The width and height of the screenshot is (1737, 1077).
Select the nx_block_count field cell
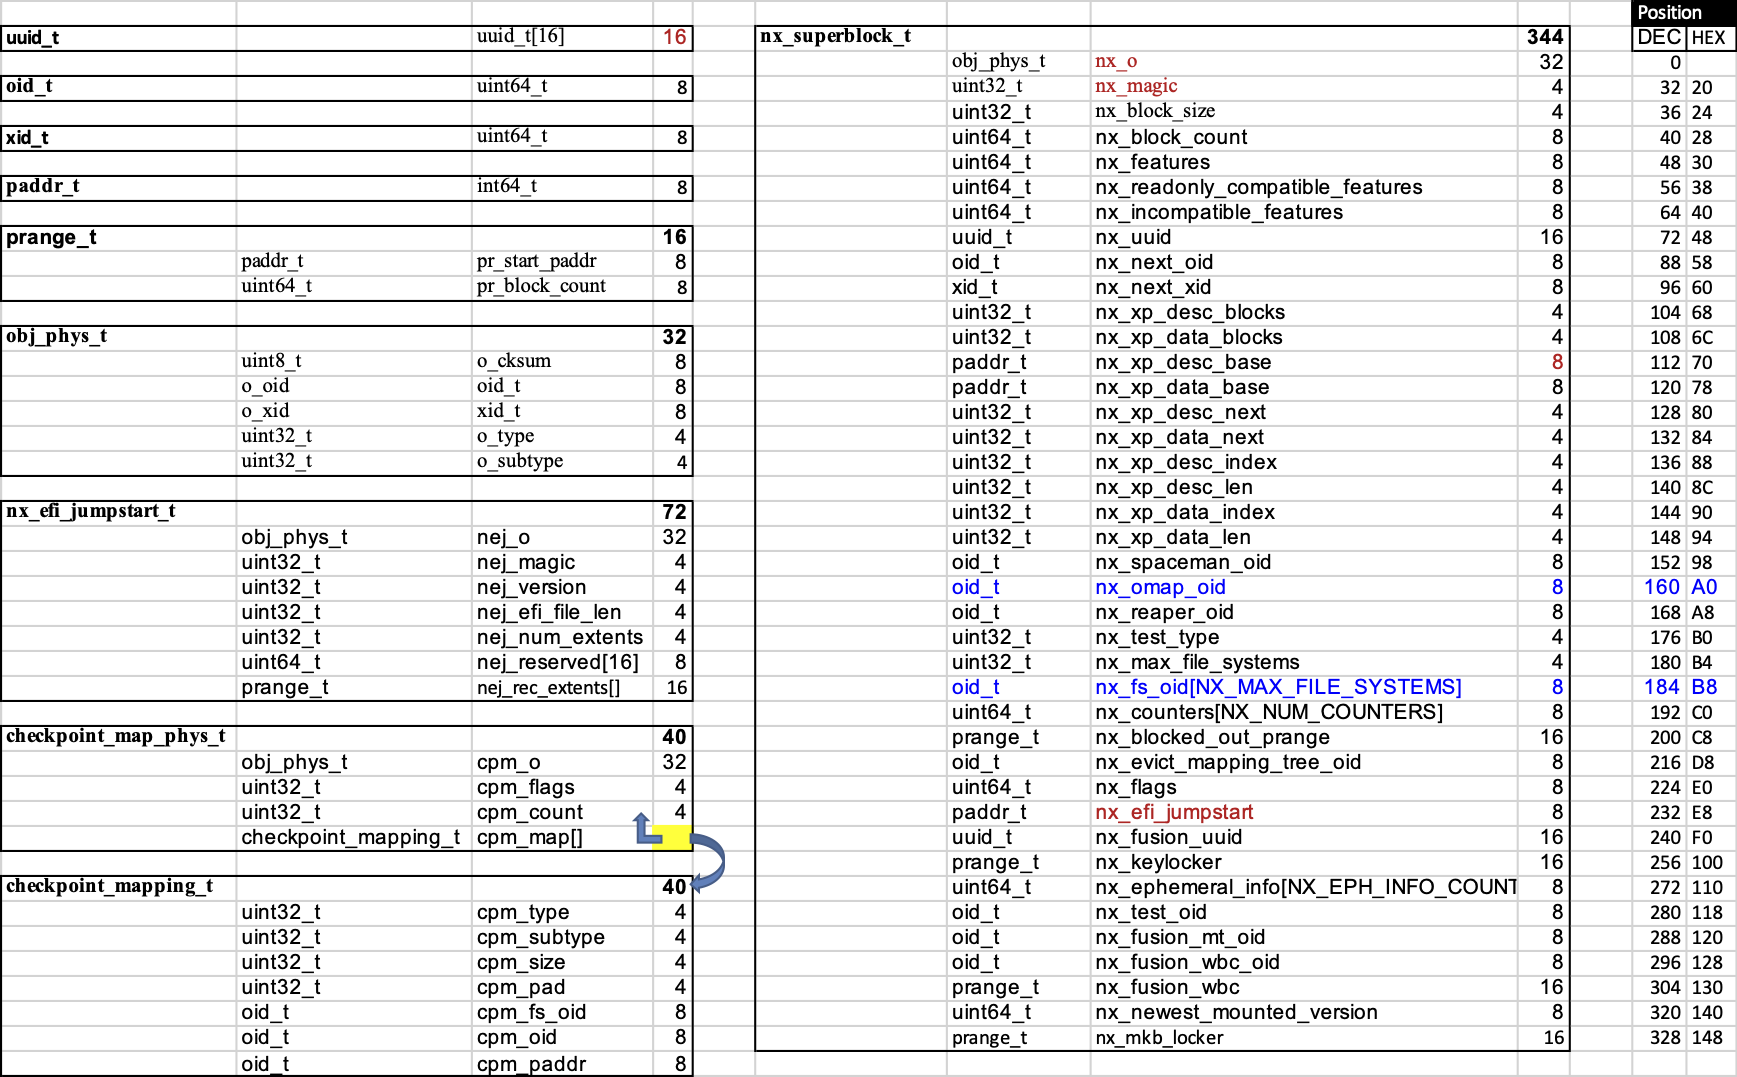(1304, 137)
